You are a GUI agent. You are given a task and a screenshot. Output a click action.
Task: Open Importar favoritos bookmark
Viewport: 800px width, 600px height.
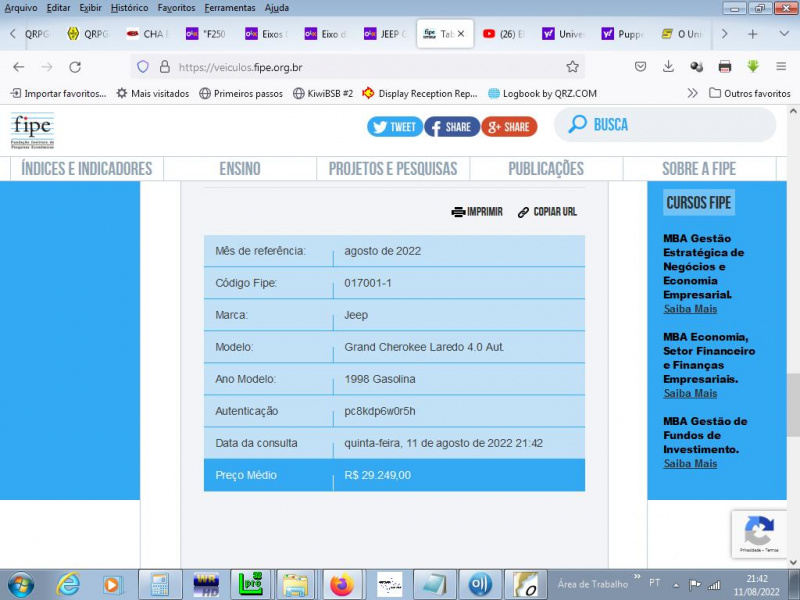59,93
